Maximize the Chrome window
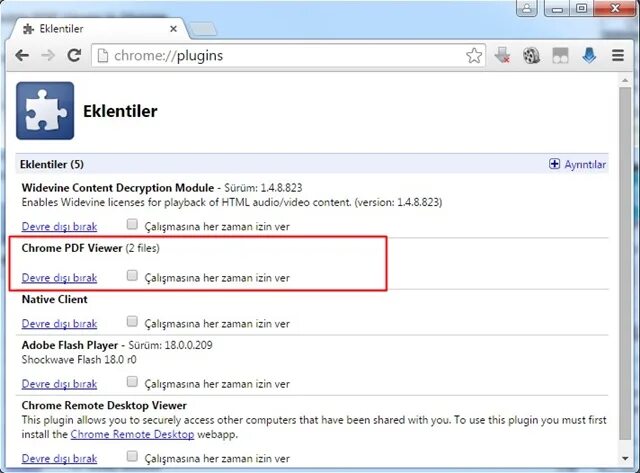The height and width of the screenshot is (473, 640). (x=581, y=8)
